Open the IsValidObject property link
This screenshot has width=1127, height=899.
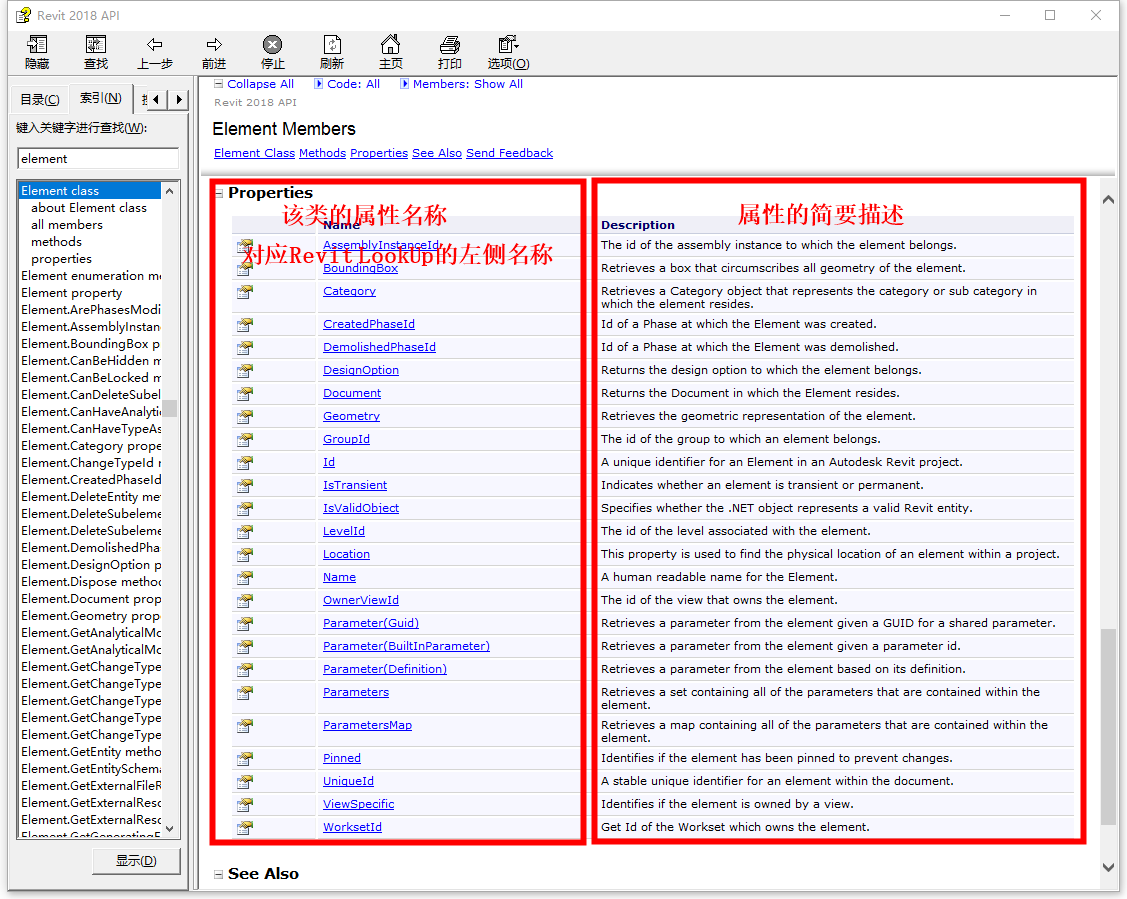(x=361, y=508)
